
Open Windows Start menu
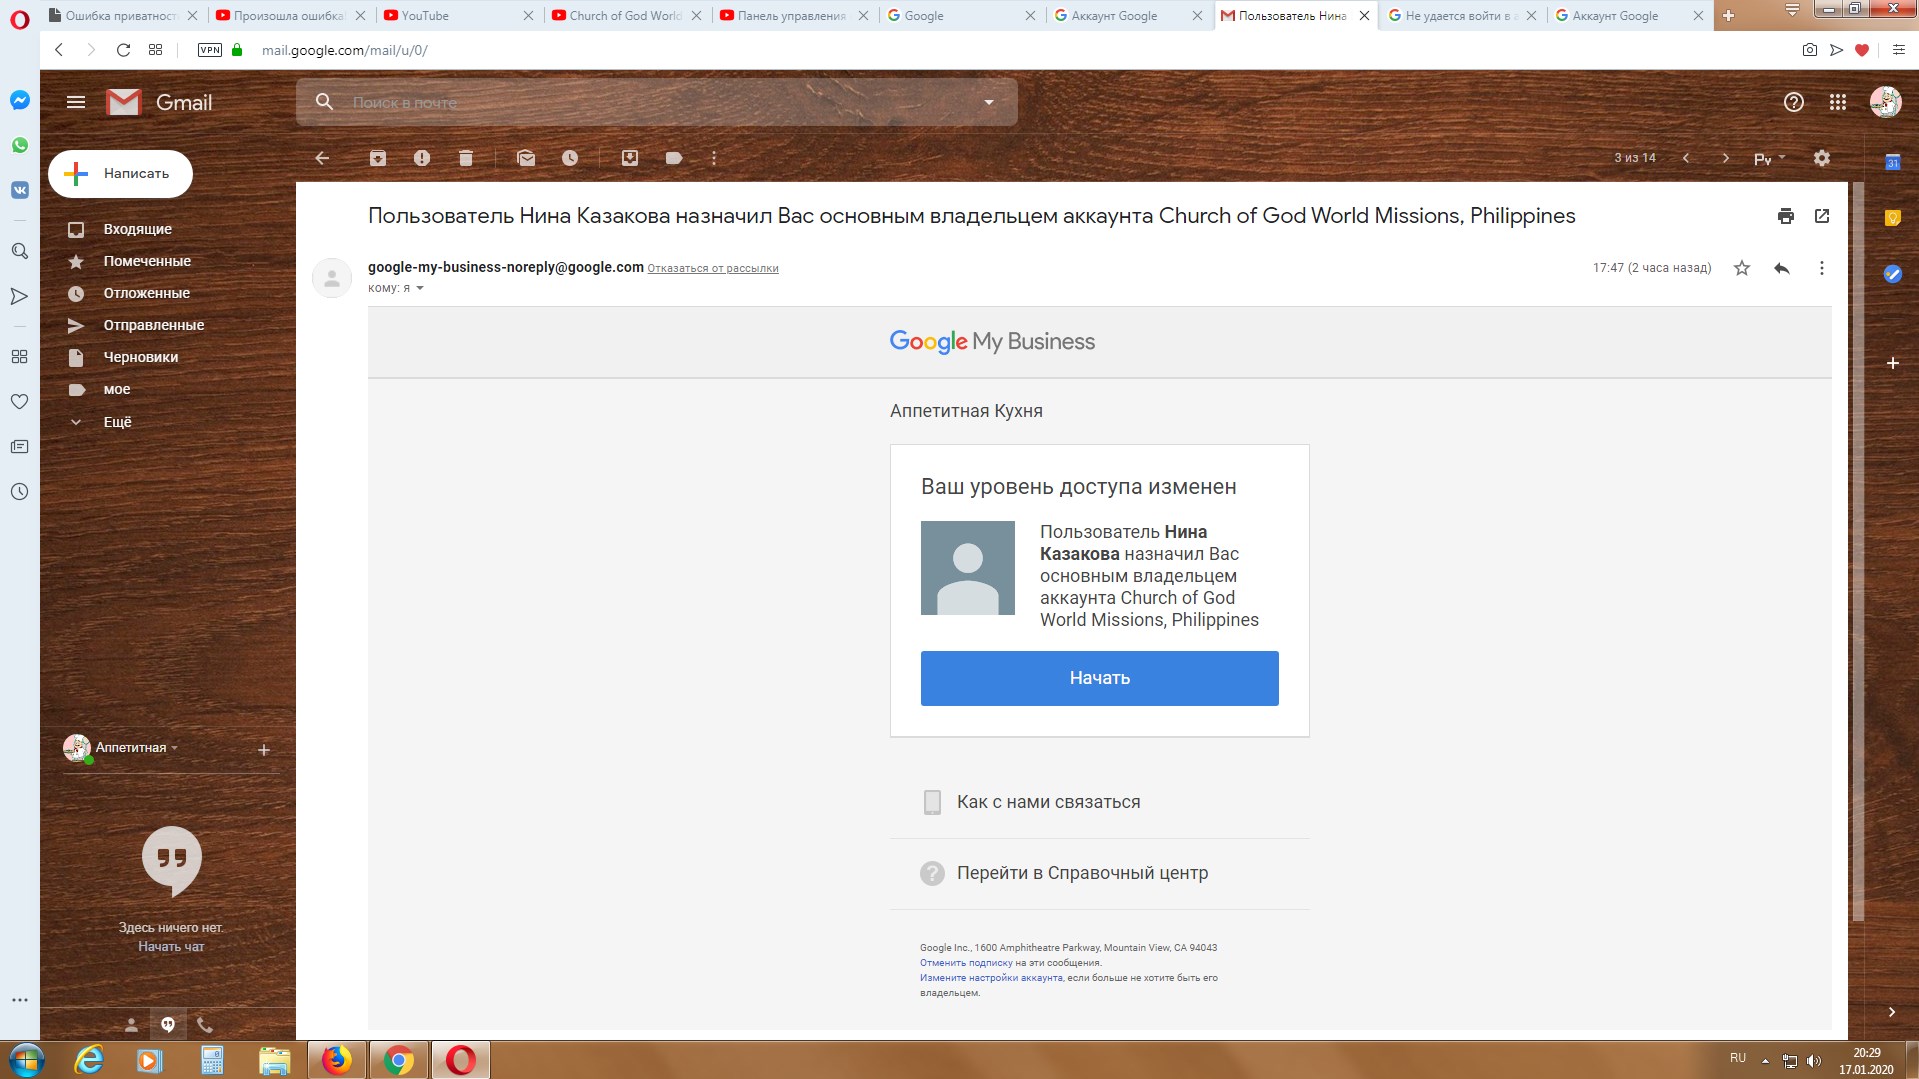26,1060
